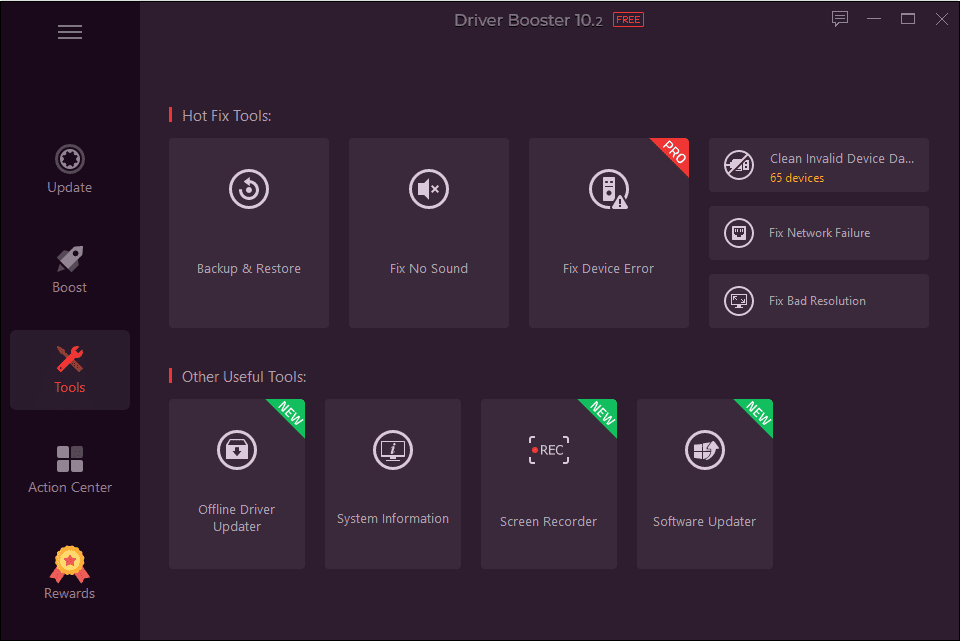Open the feedback chat icon

(x=839, y=19)
